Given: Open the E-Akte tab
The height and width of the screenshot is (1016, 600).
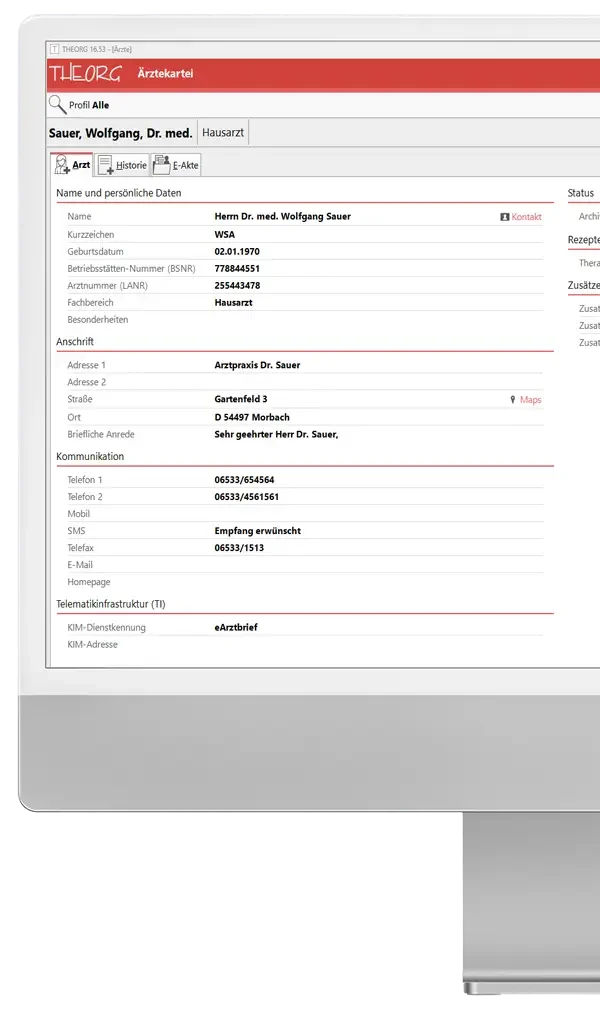Looking at the screenshot, I should click(185, 166).
